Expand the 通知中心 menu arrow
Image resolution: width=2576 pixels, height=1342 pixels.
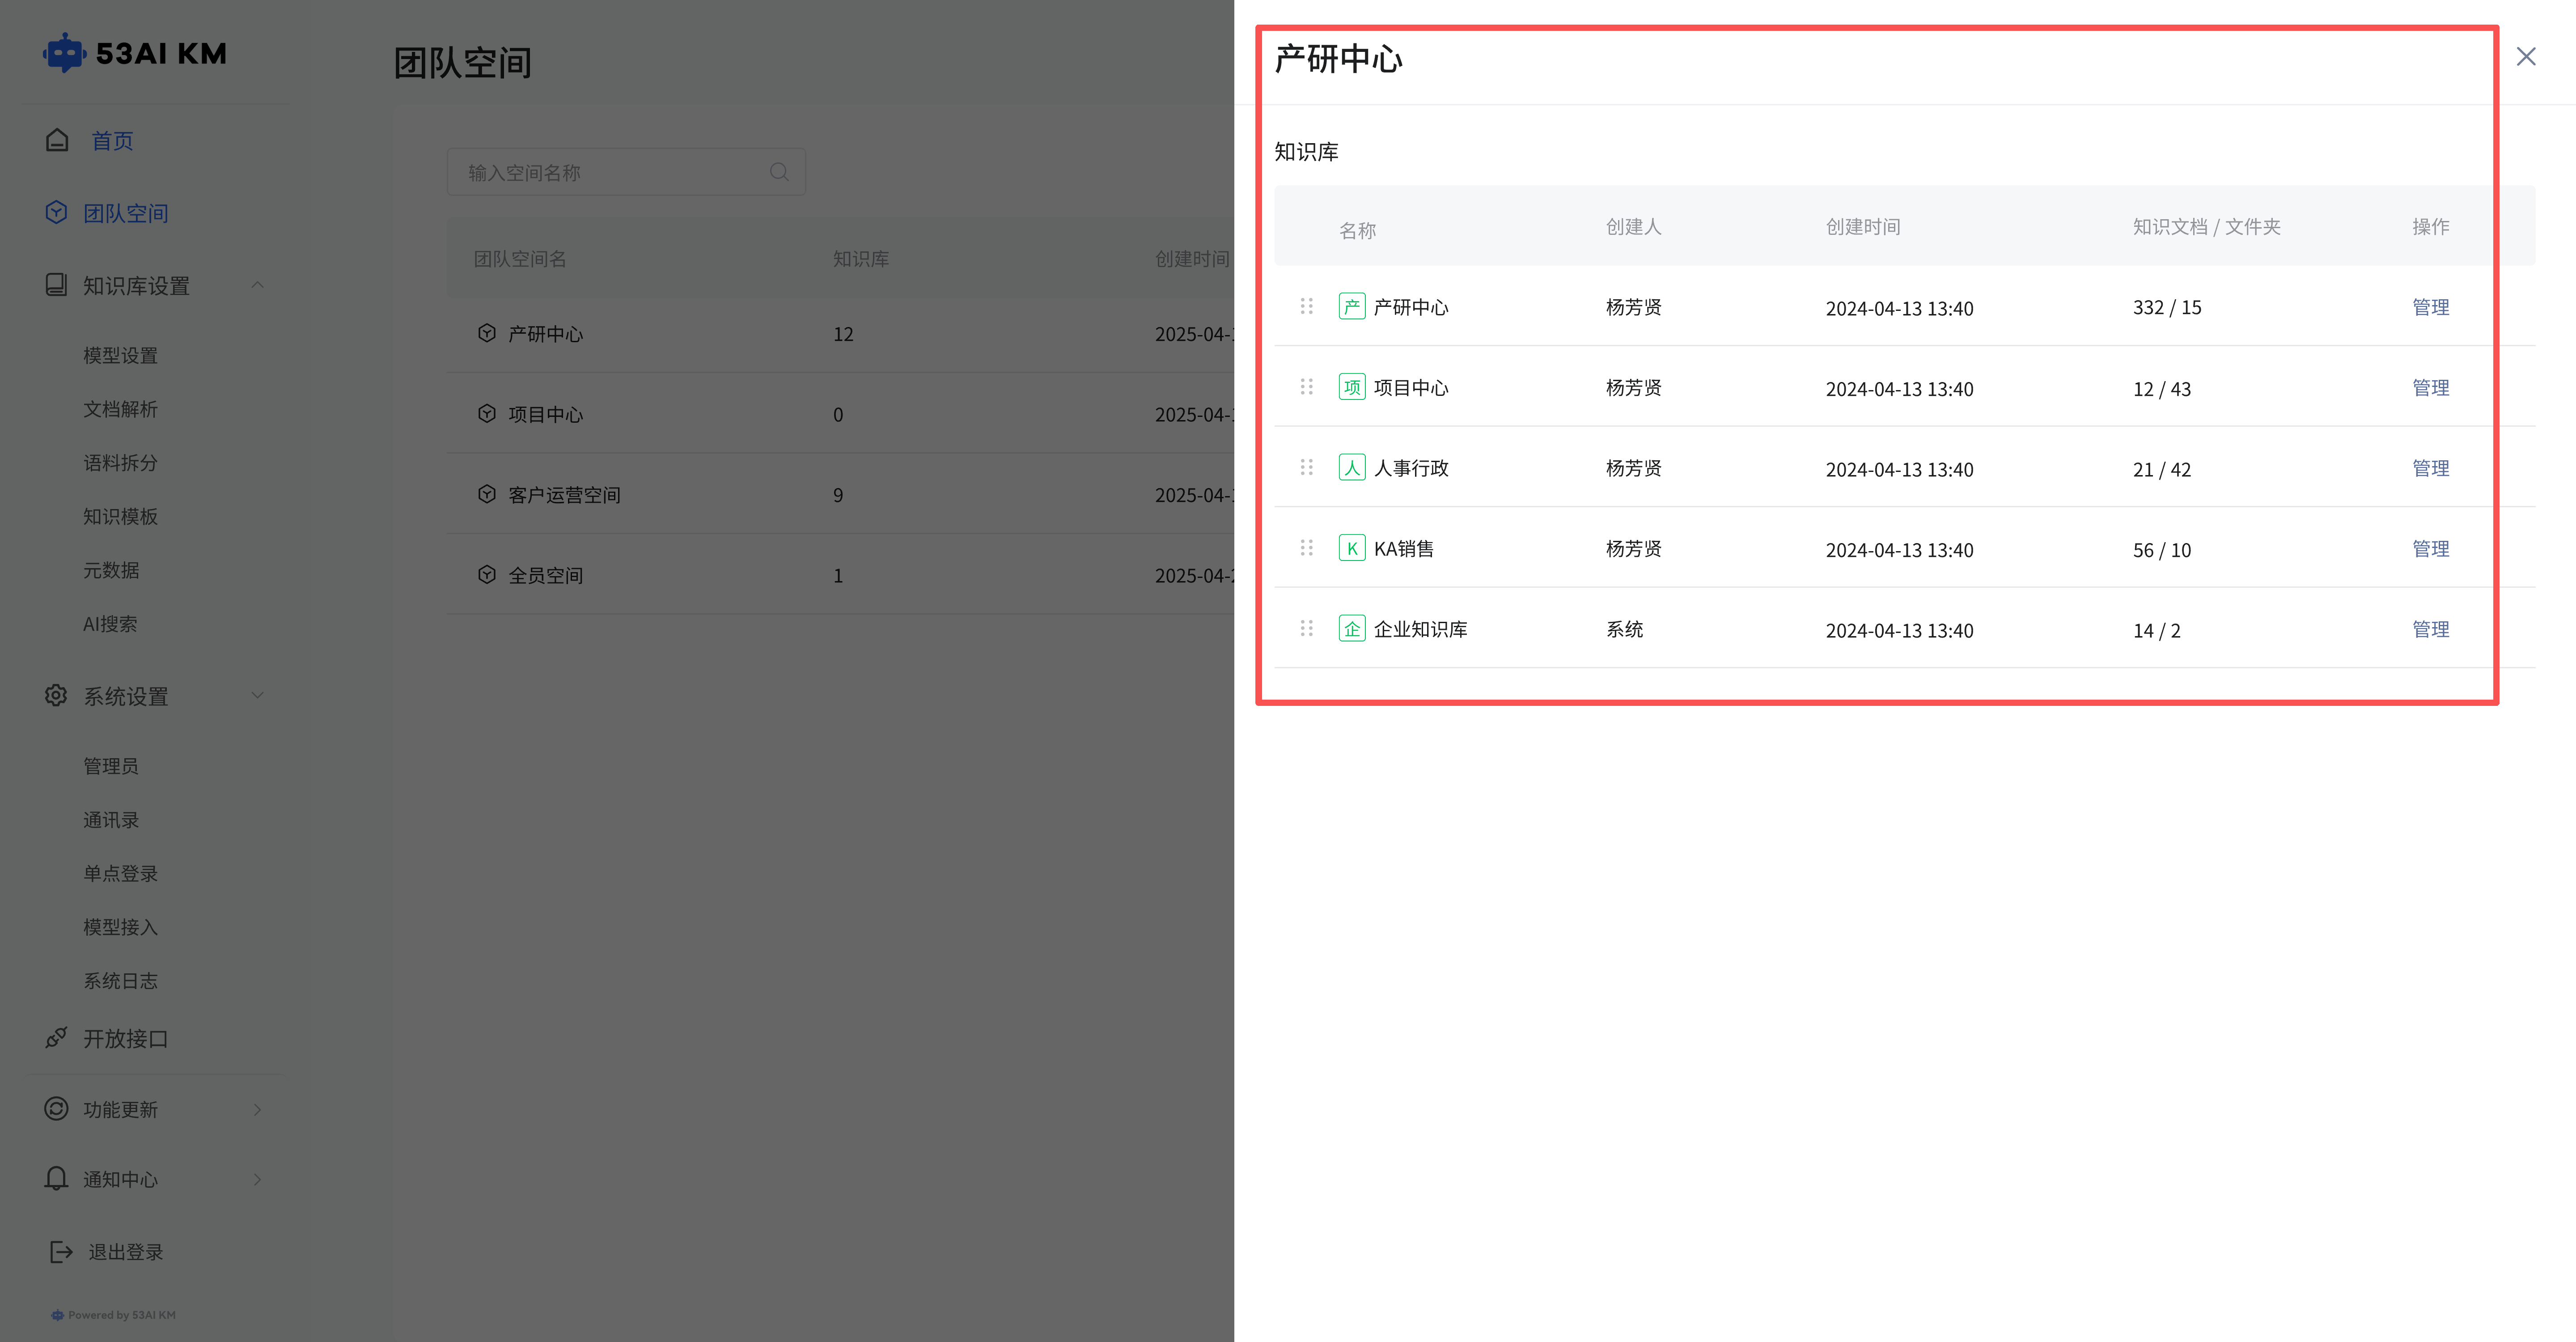click(257, 1179)
